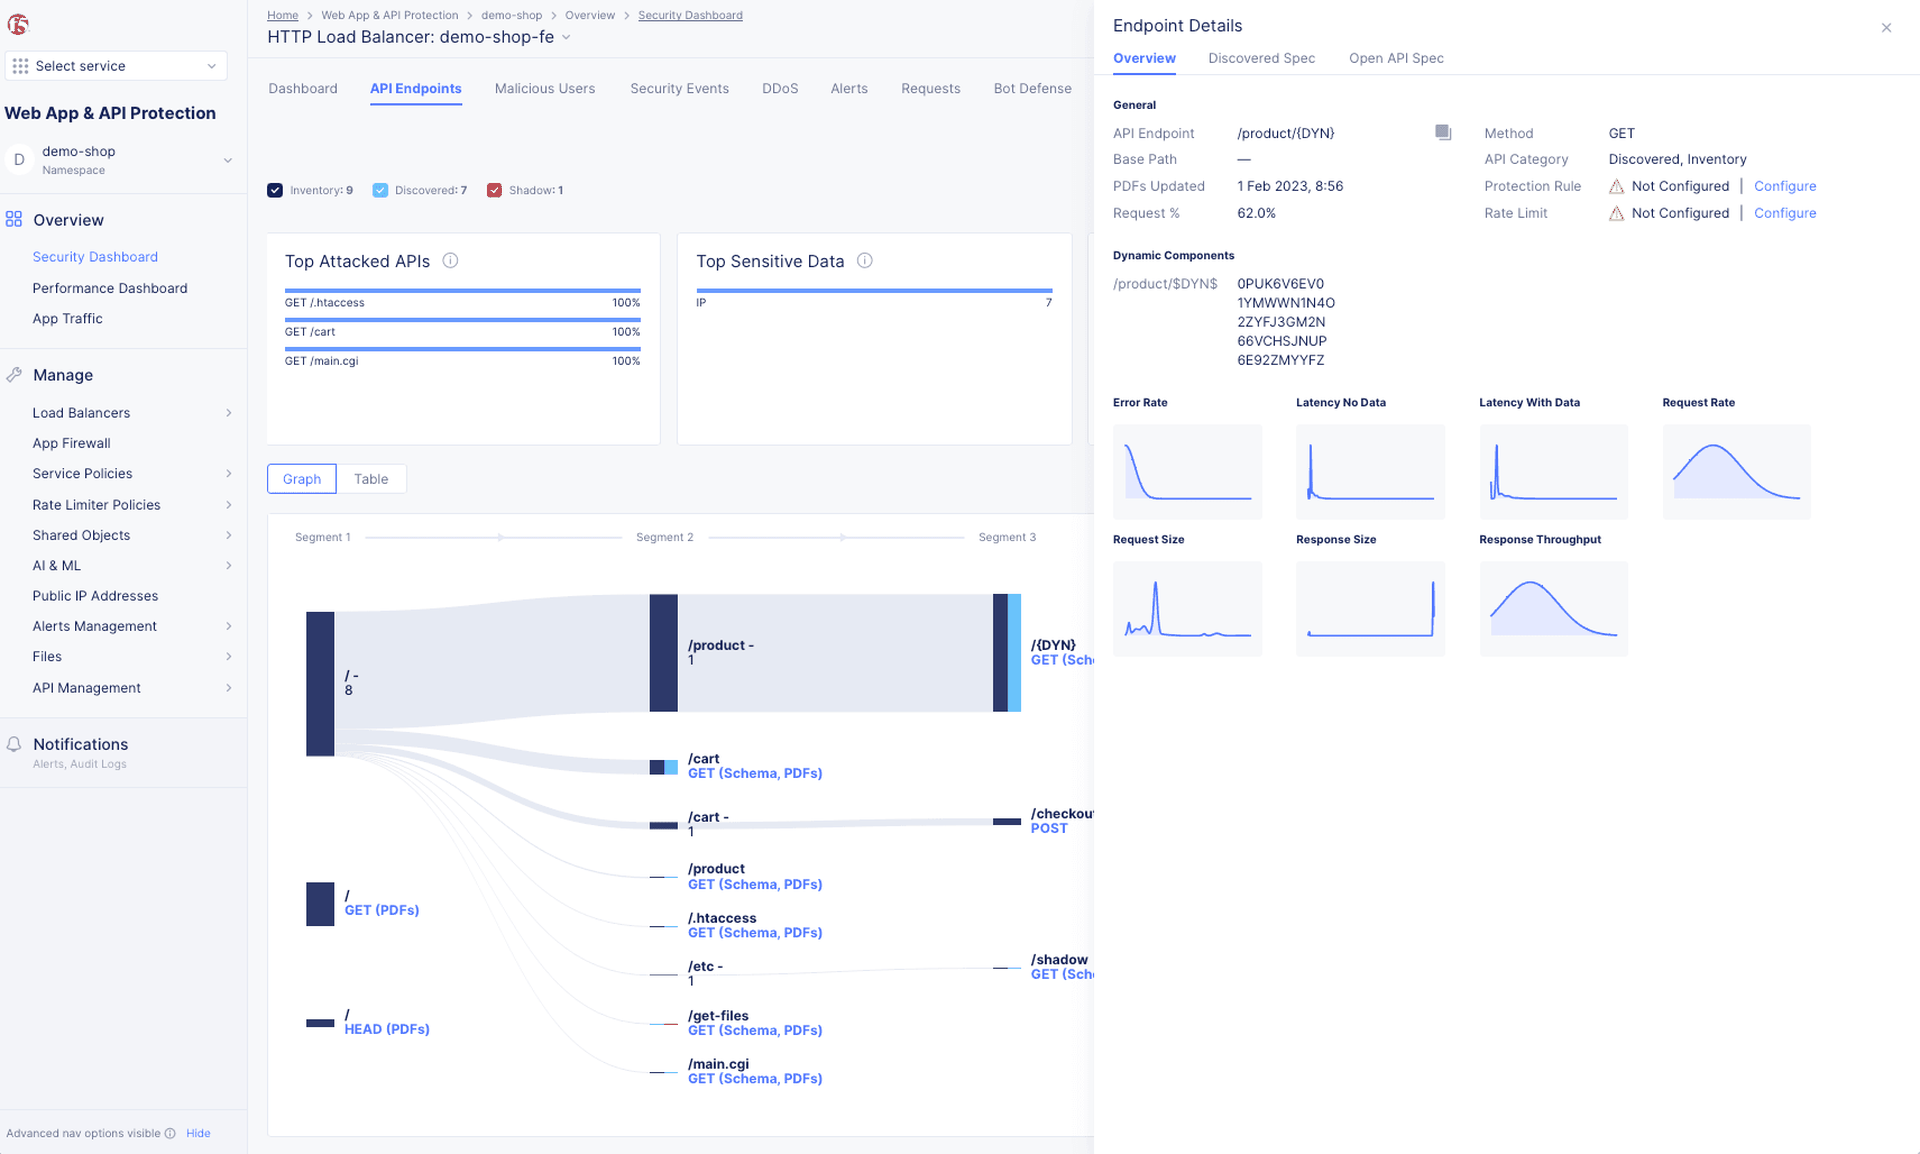Open Performance Dashboard in sidebar
The image size is (1920, 1154).
[110, 288]
